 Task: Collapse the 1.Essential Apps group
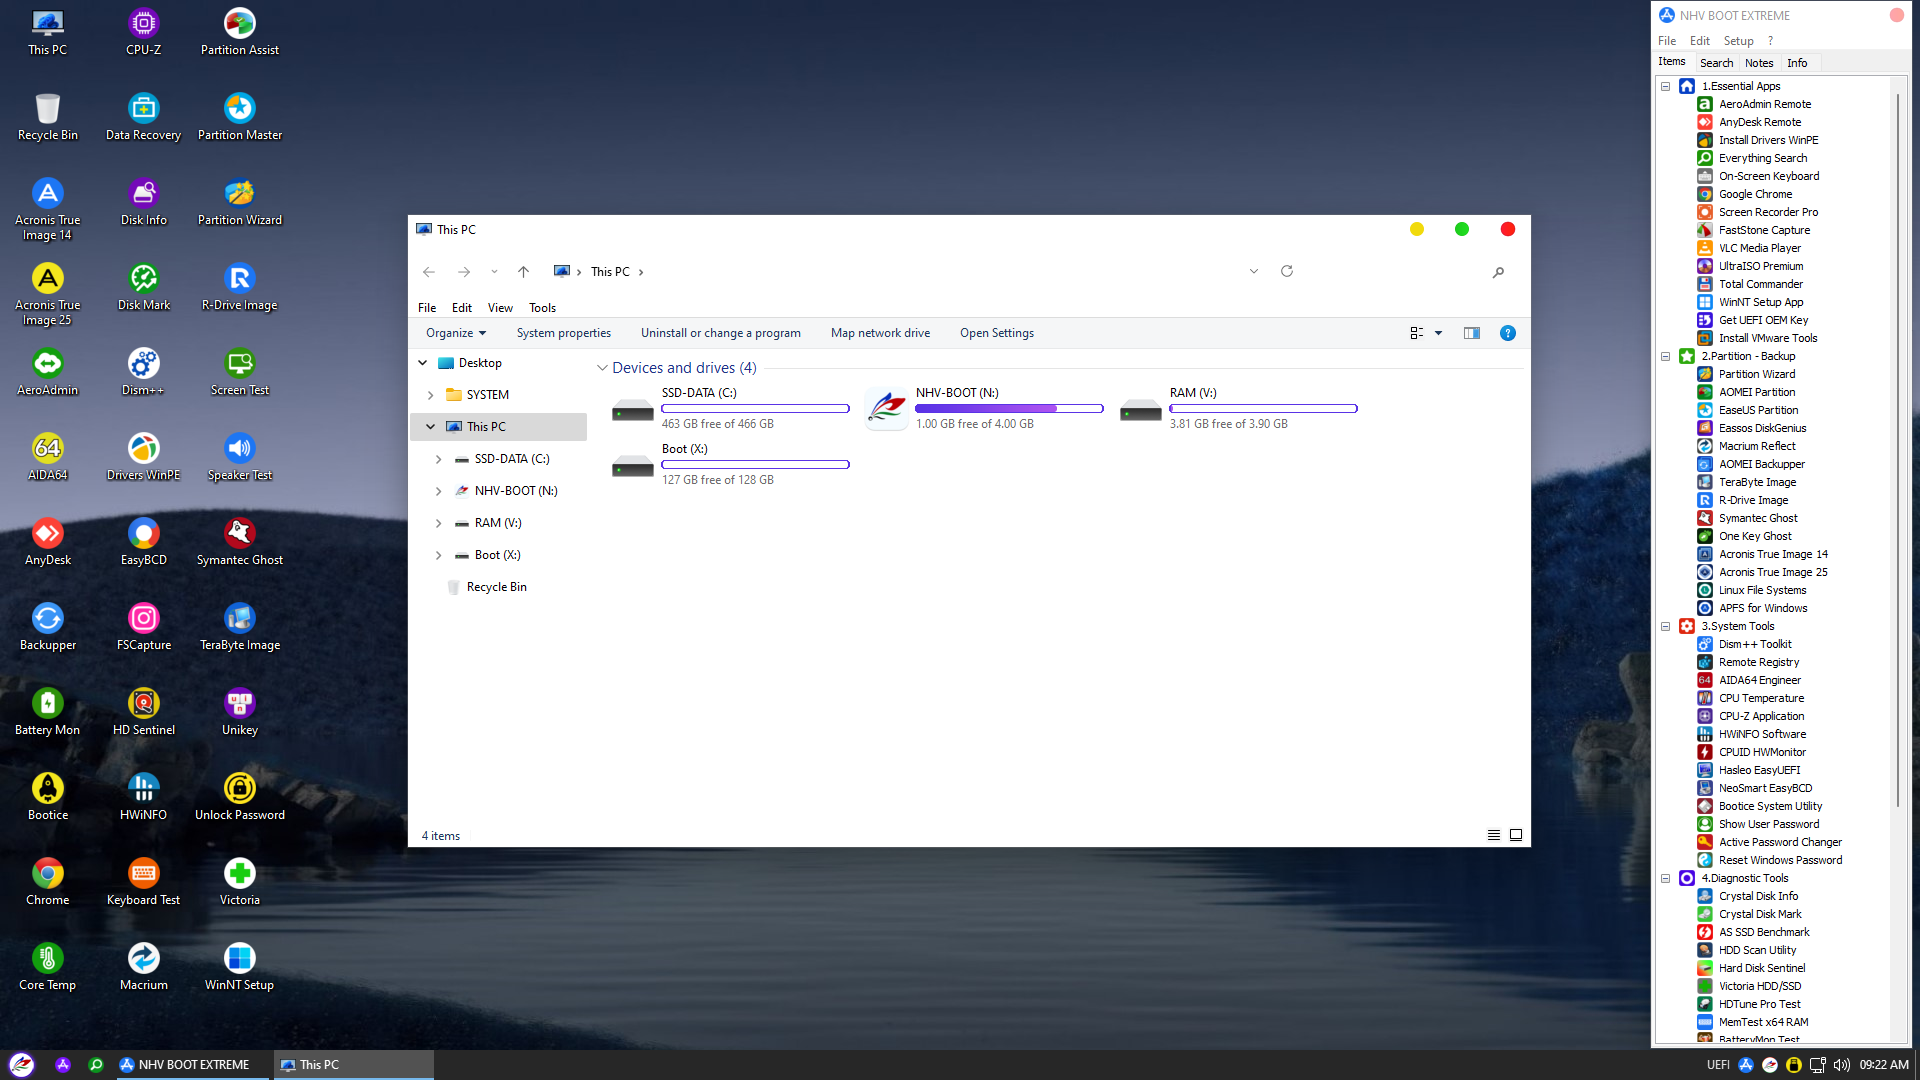tap(1665, 86)
